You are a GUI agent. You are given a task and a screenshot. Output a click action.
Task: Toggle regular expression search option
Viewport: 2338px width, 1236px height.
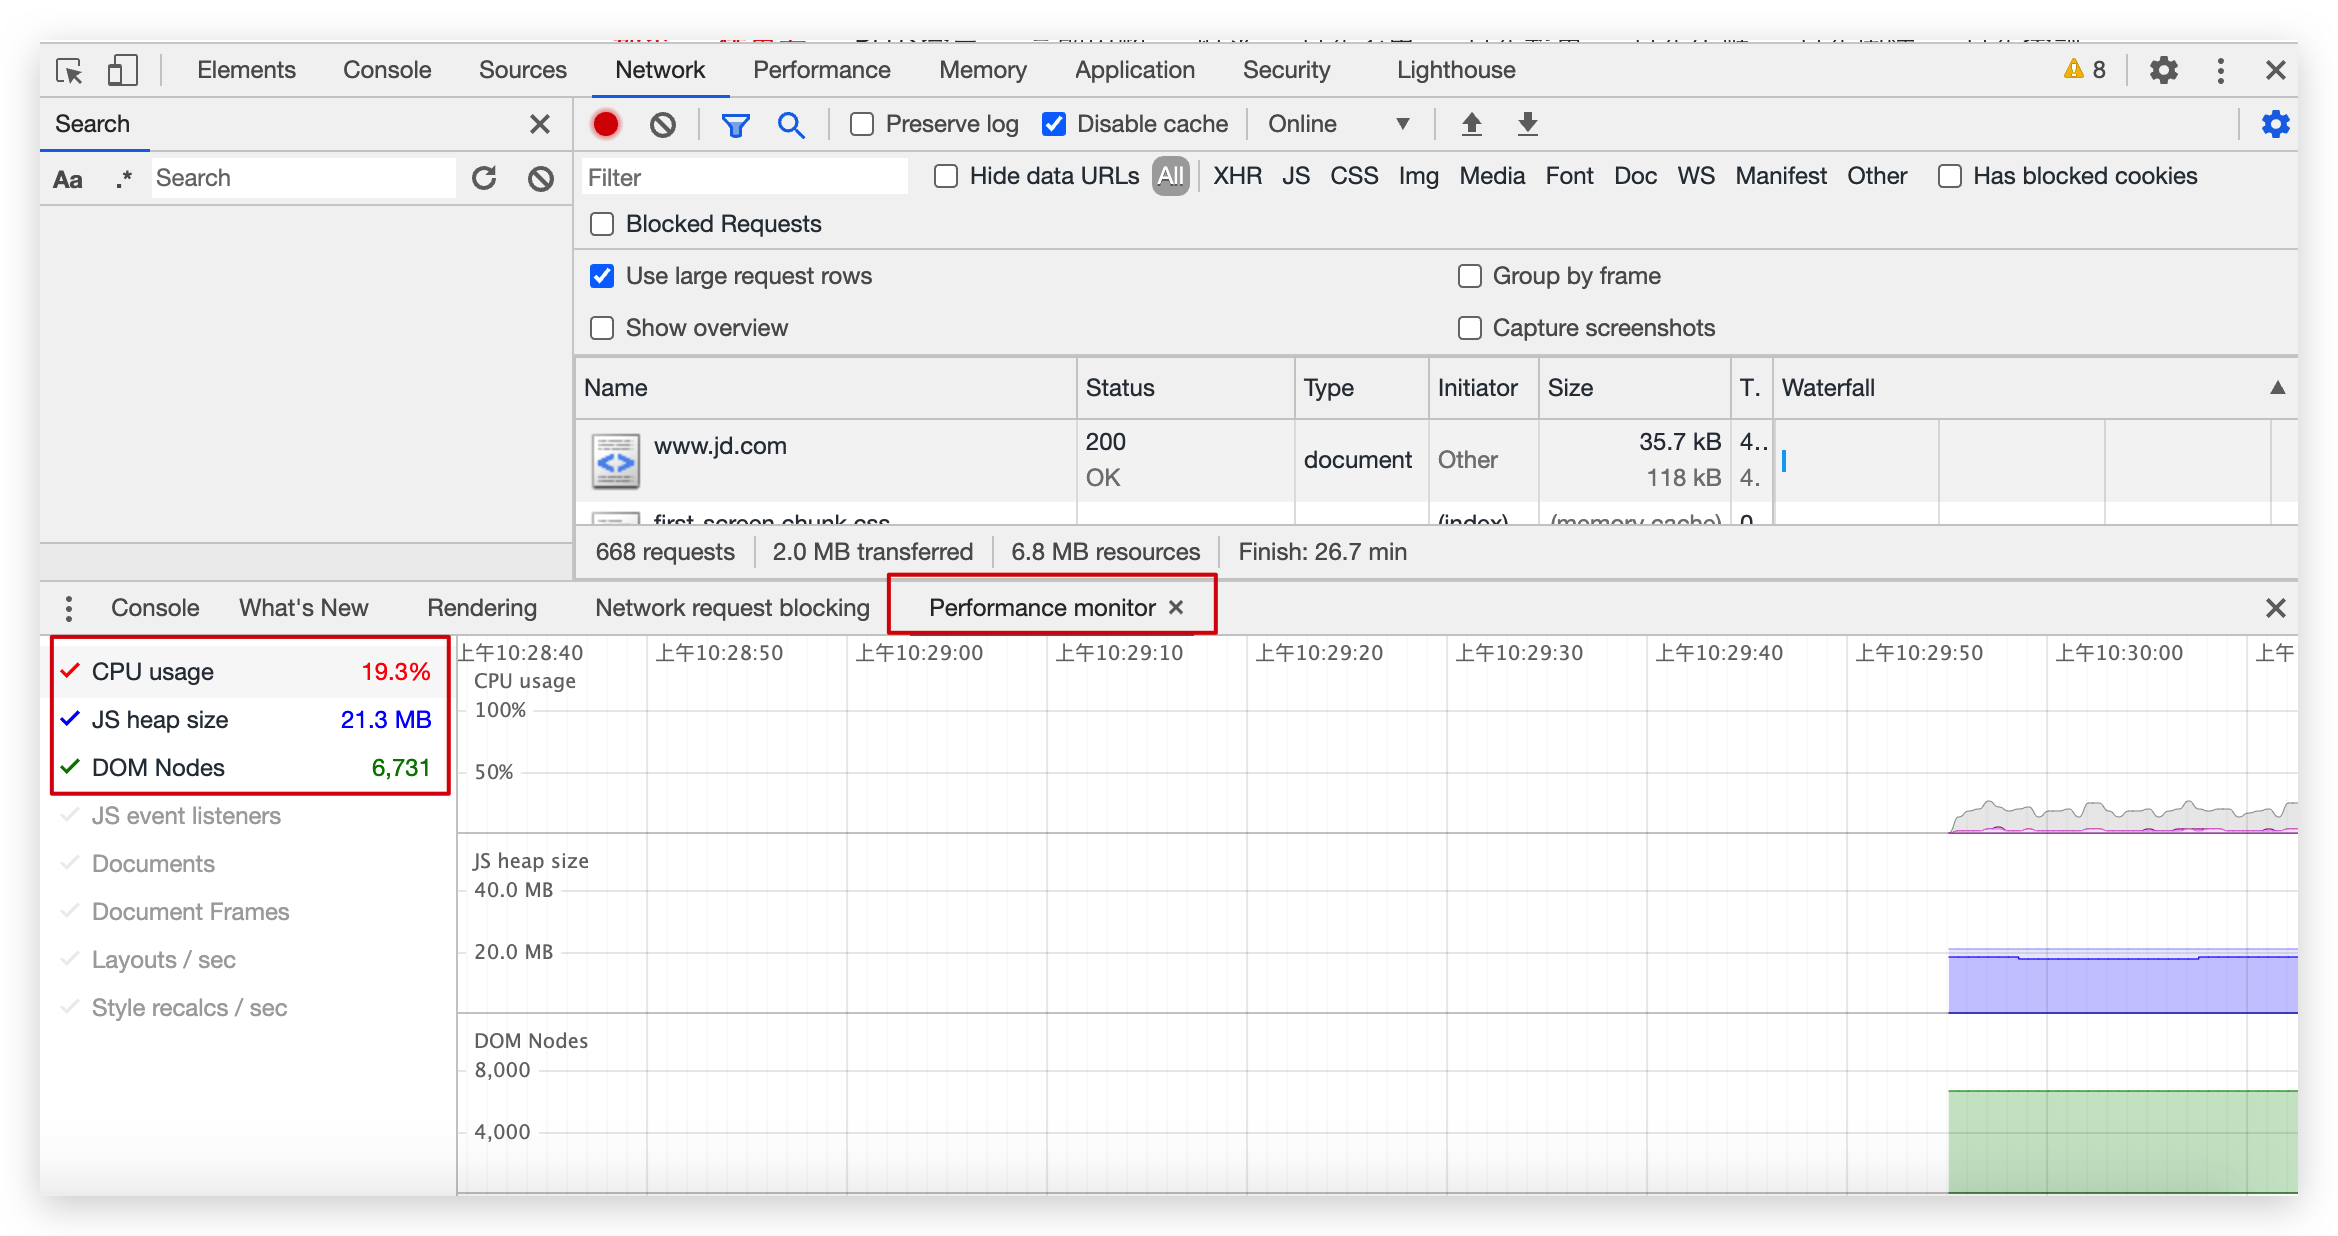123,179
